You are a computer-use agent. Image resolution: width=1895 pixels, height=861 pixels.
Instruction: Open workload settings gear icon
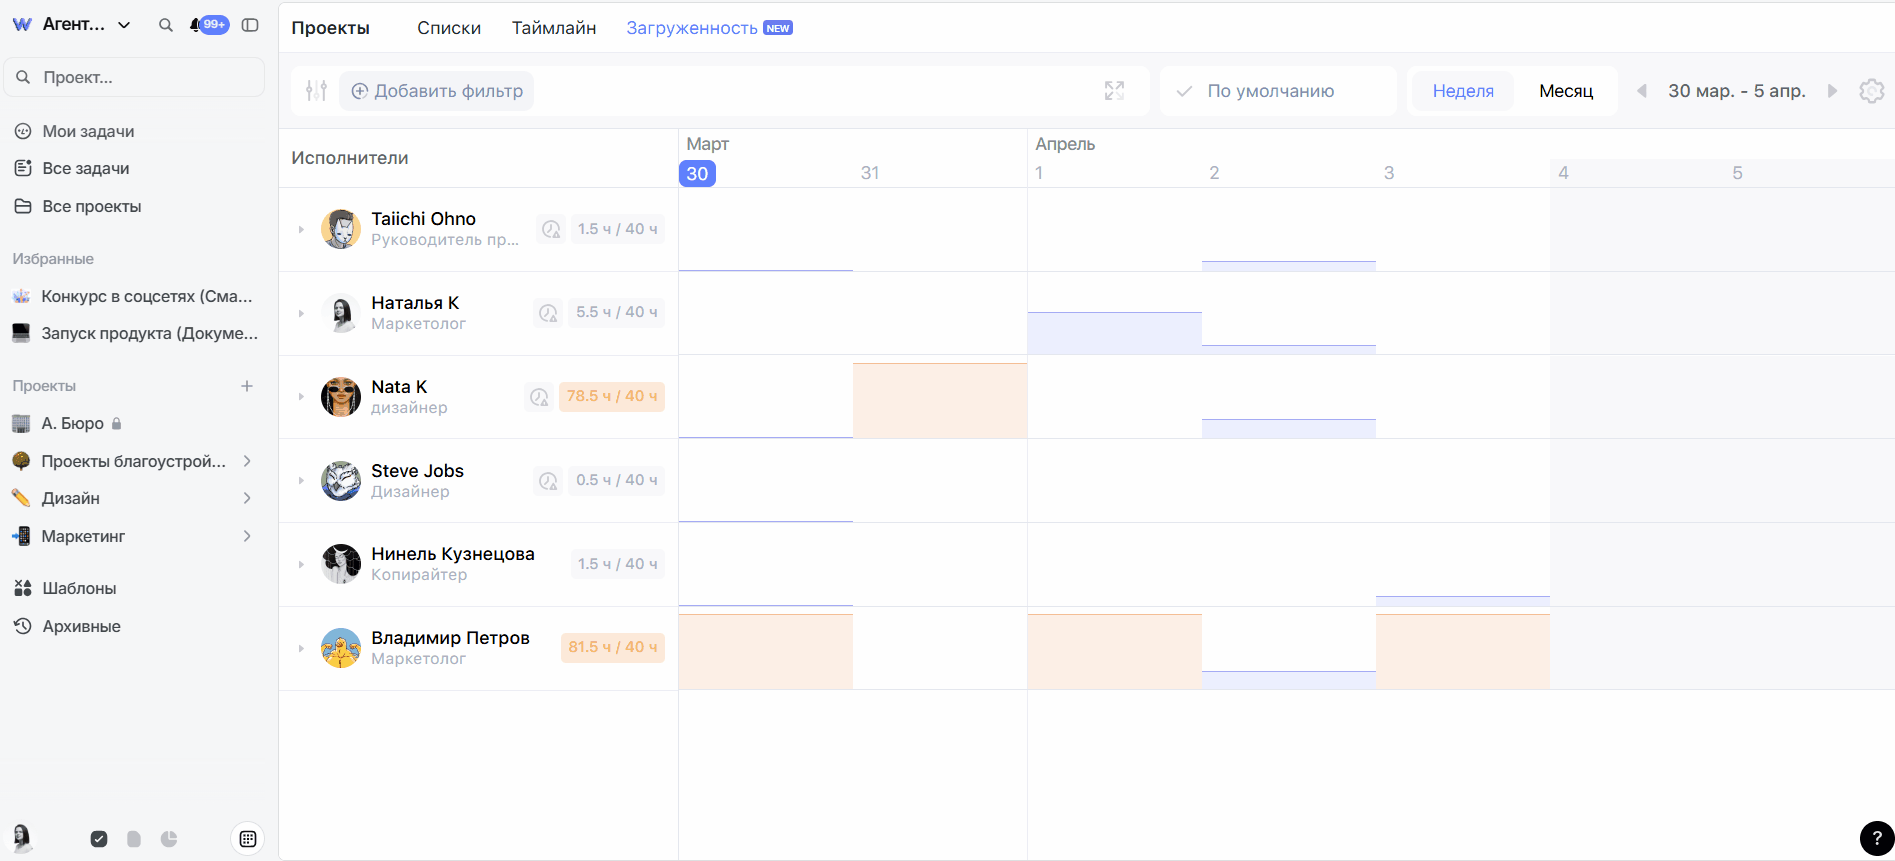[x=1871, y=91]
